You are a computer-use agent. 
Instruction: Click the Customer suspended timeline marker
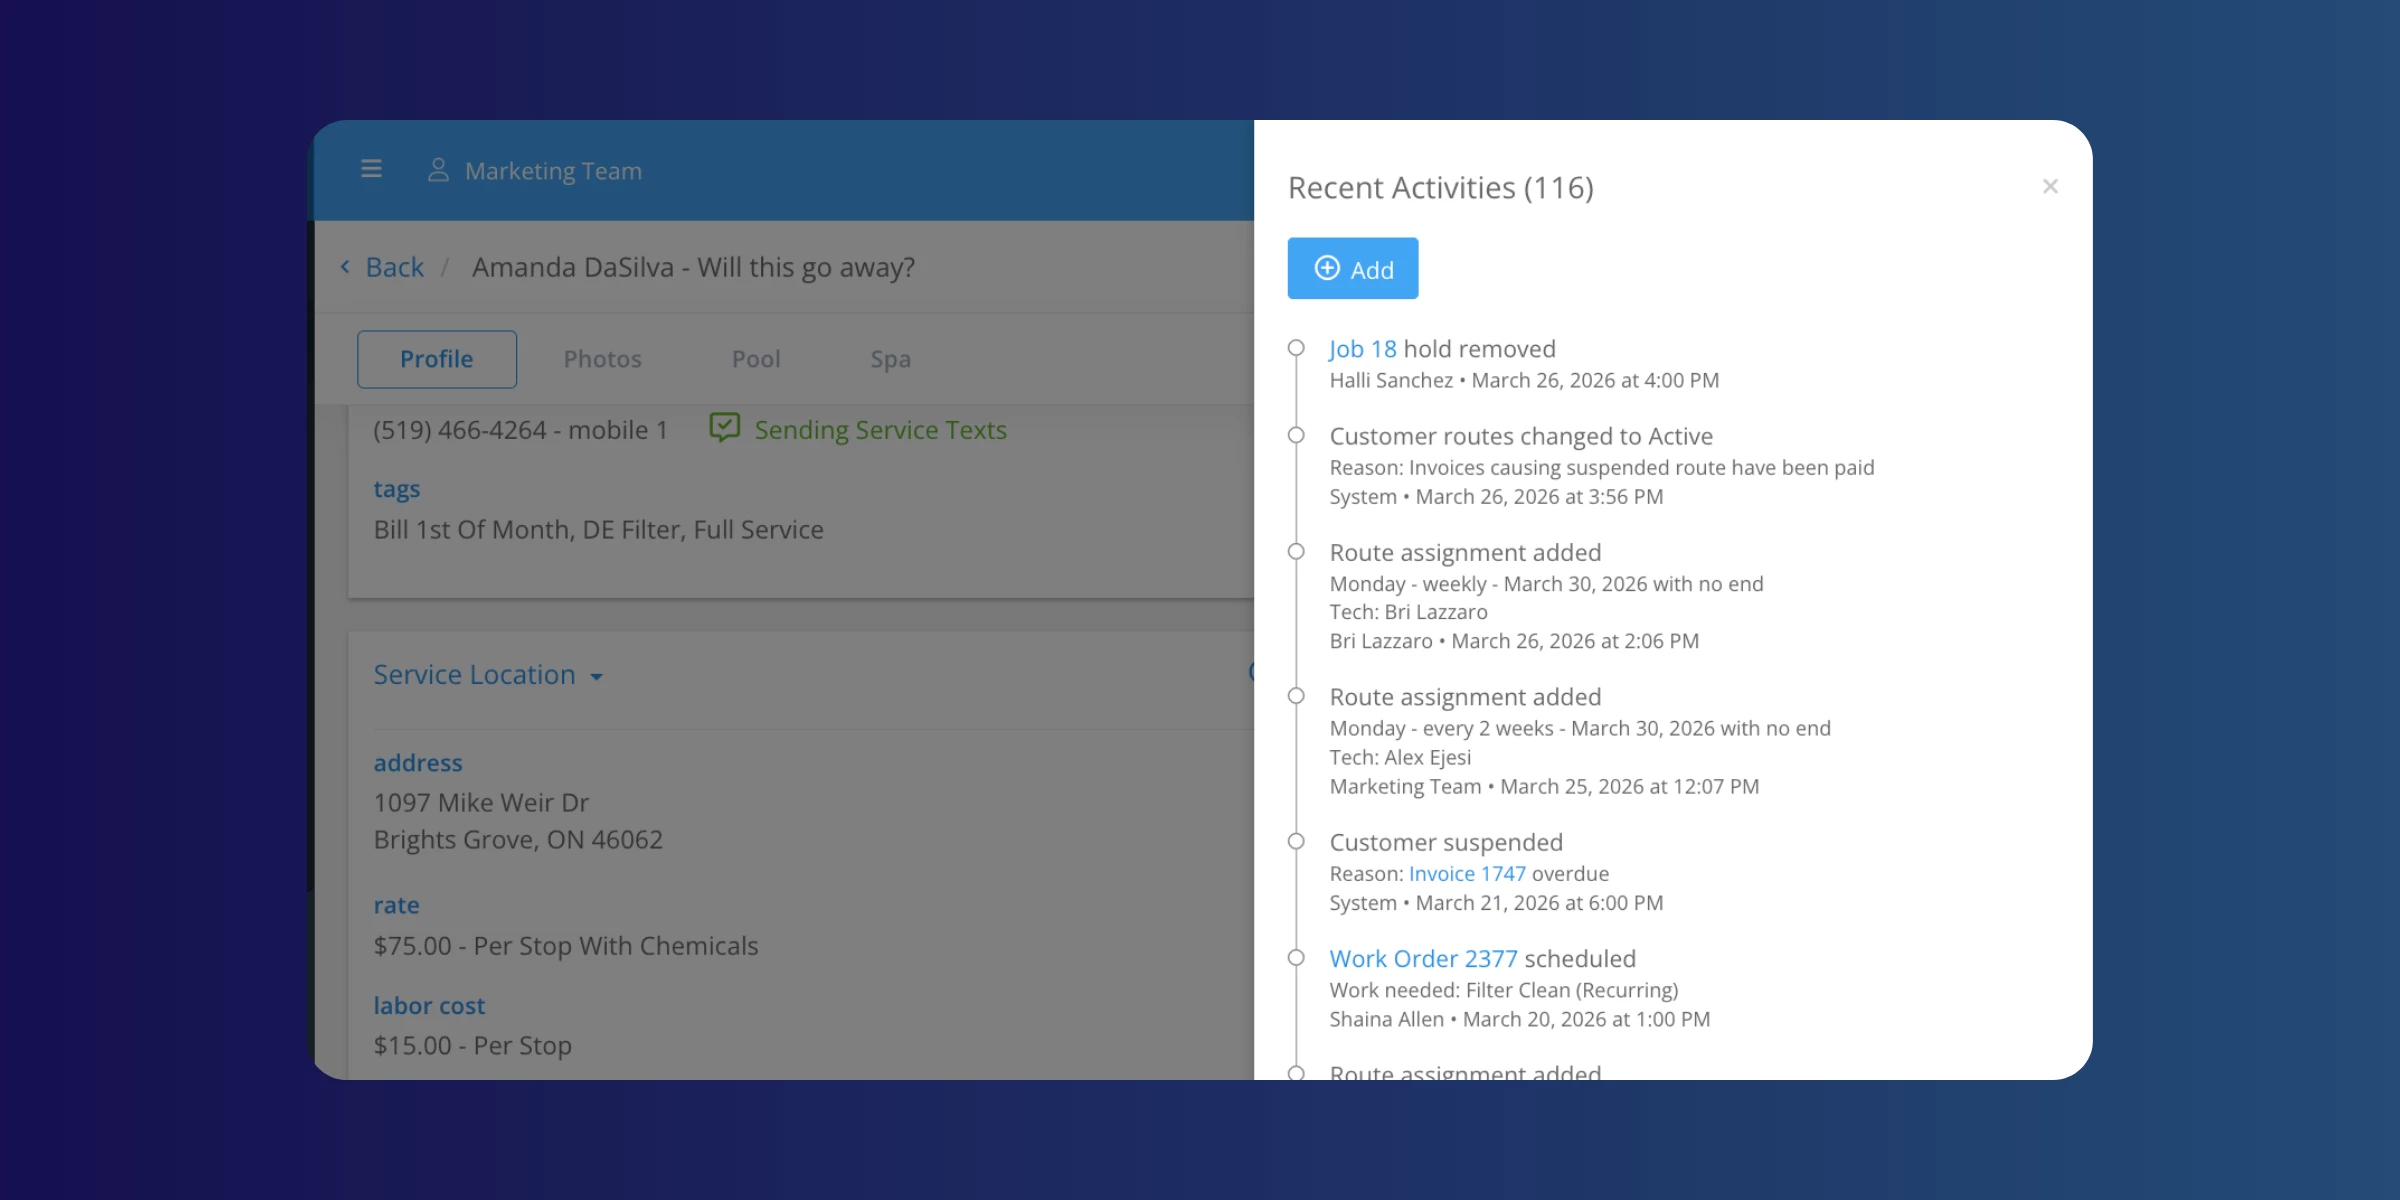click(x=1296, y=842)
